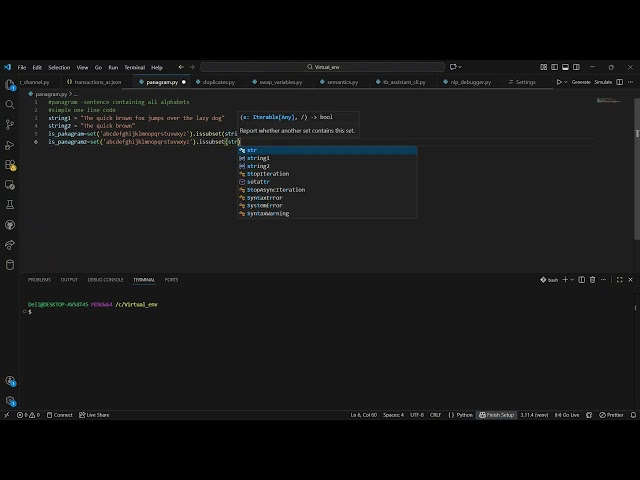Screen dimensions: 640x480
Task: Select the Python language mode indicator
Action: point(464,415)
